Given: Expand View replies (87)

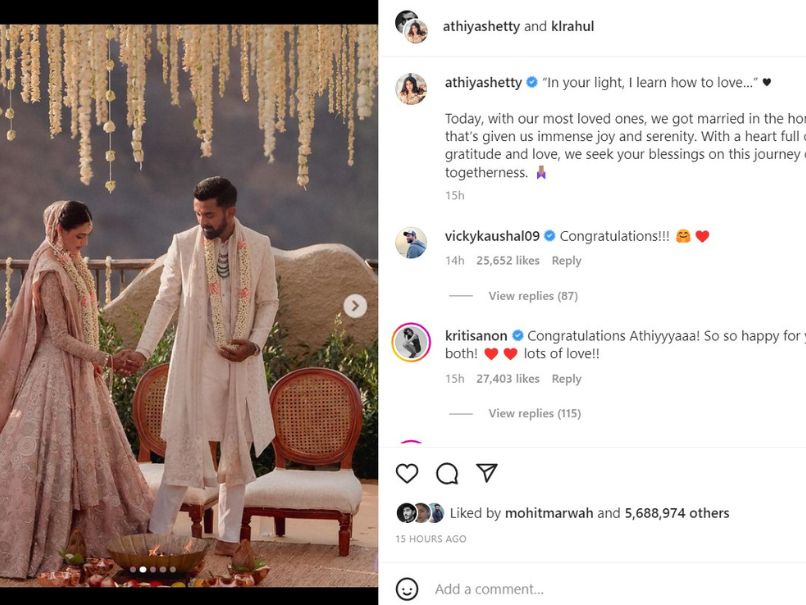Looking at the screenshot, I should coord(532,296).
